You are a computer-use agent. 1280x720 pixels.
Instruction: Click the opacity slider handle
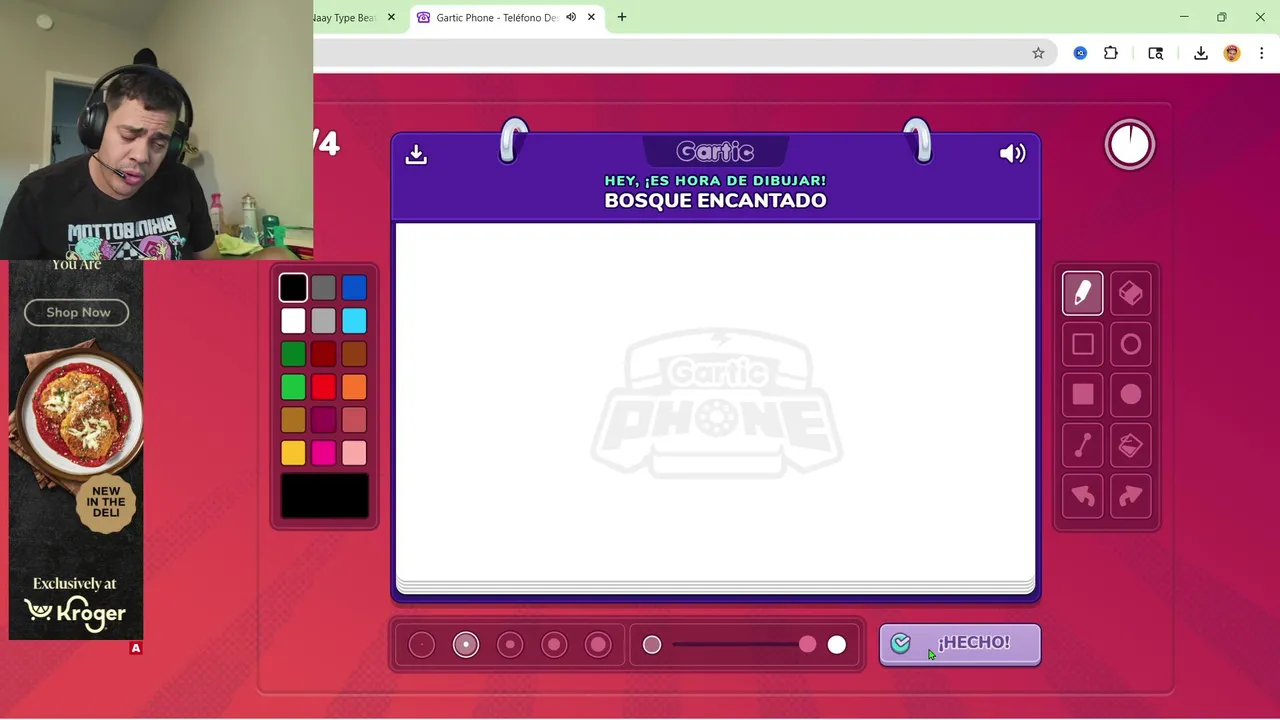tap(807, 645)
